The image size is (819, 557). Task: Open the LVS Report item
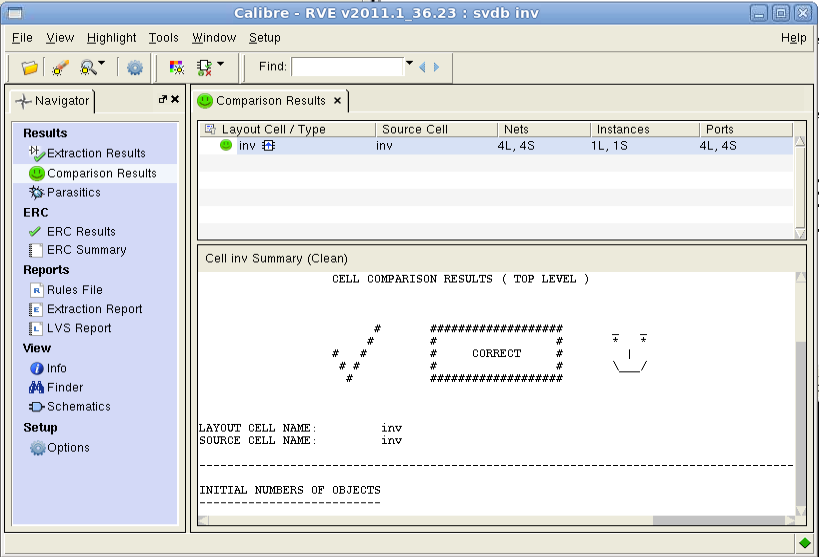point(79,328)
